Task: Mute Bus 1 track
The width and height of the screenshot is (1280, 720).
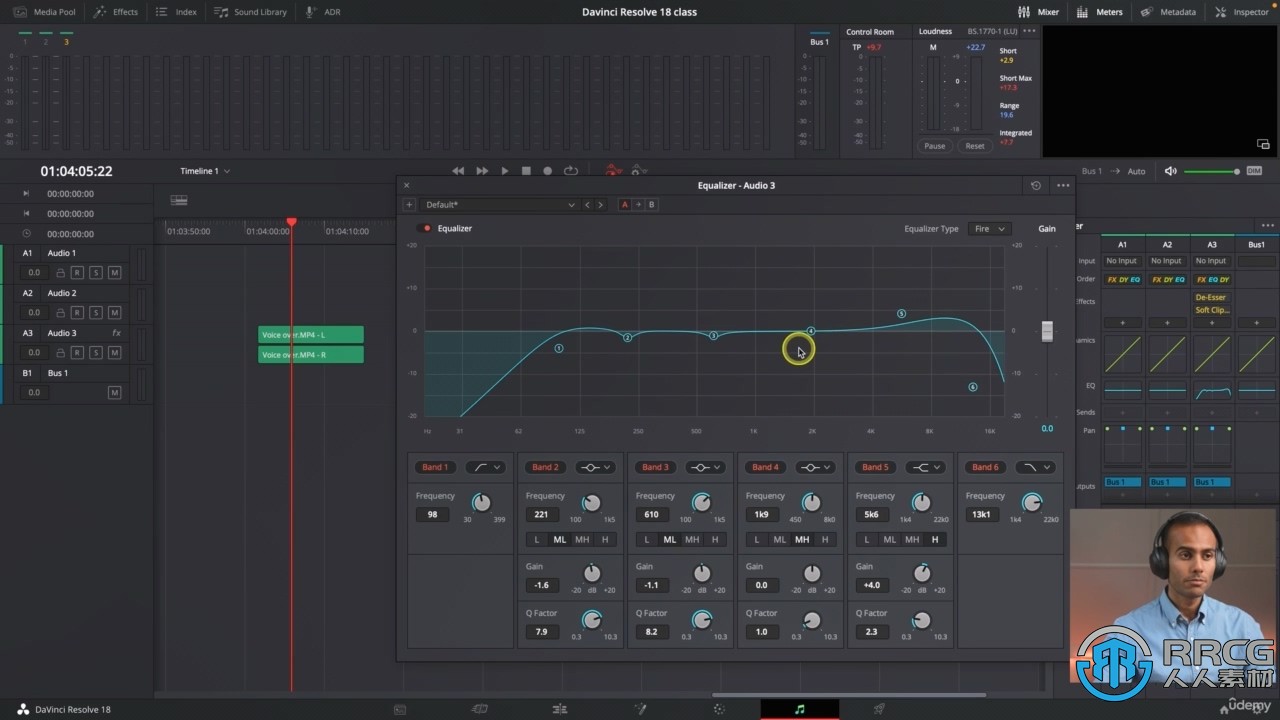Action: (114, 392)
